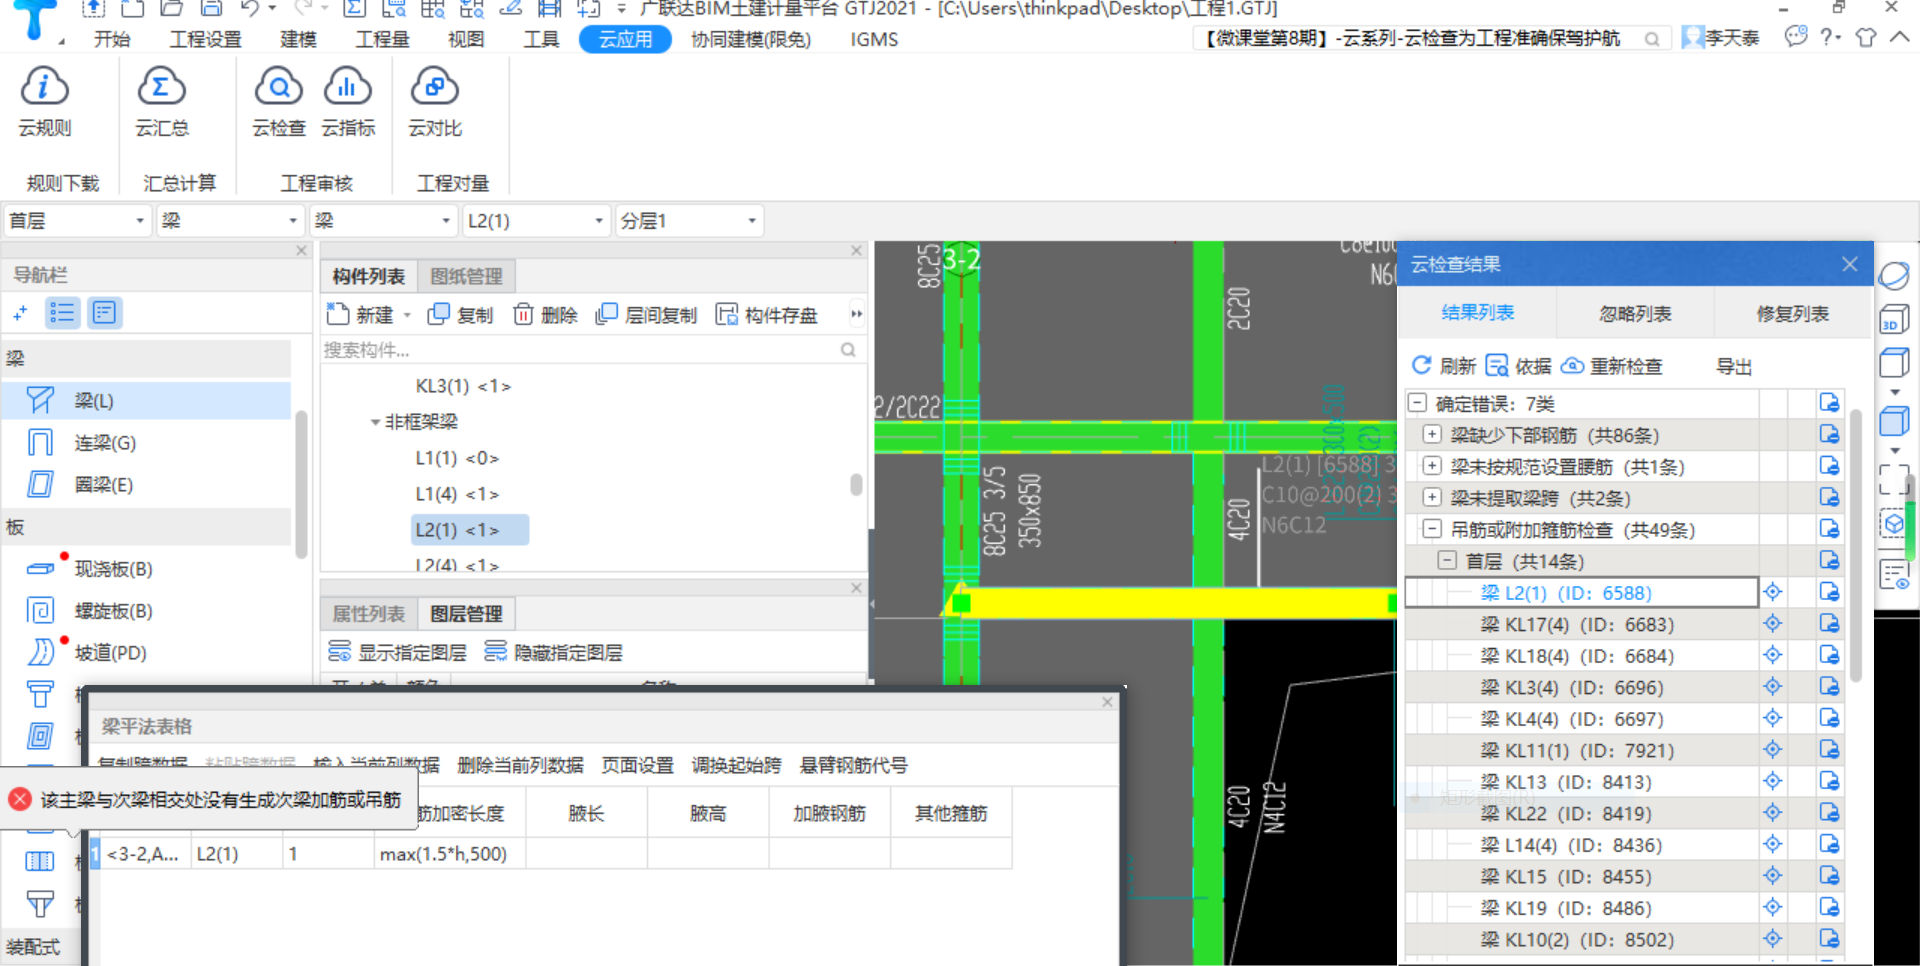
Task: Open the 视图 ribbon tab
Action: 466,39
